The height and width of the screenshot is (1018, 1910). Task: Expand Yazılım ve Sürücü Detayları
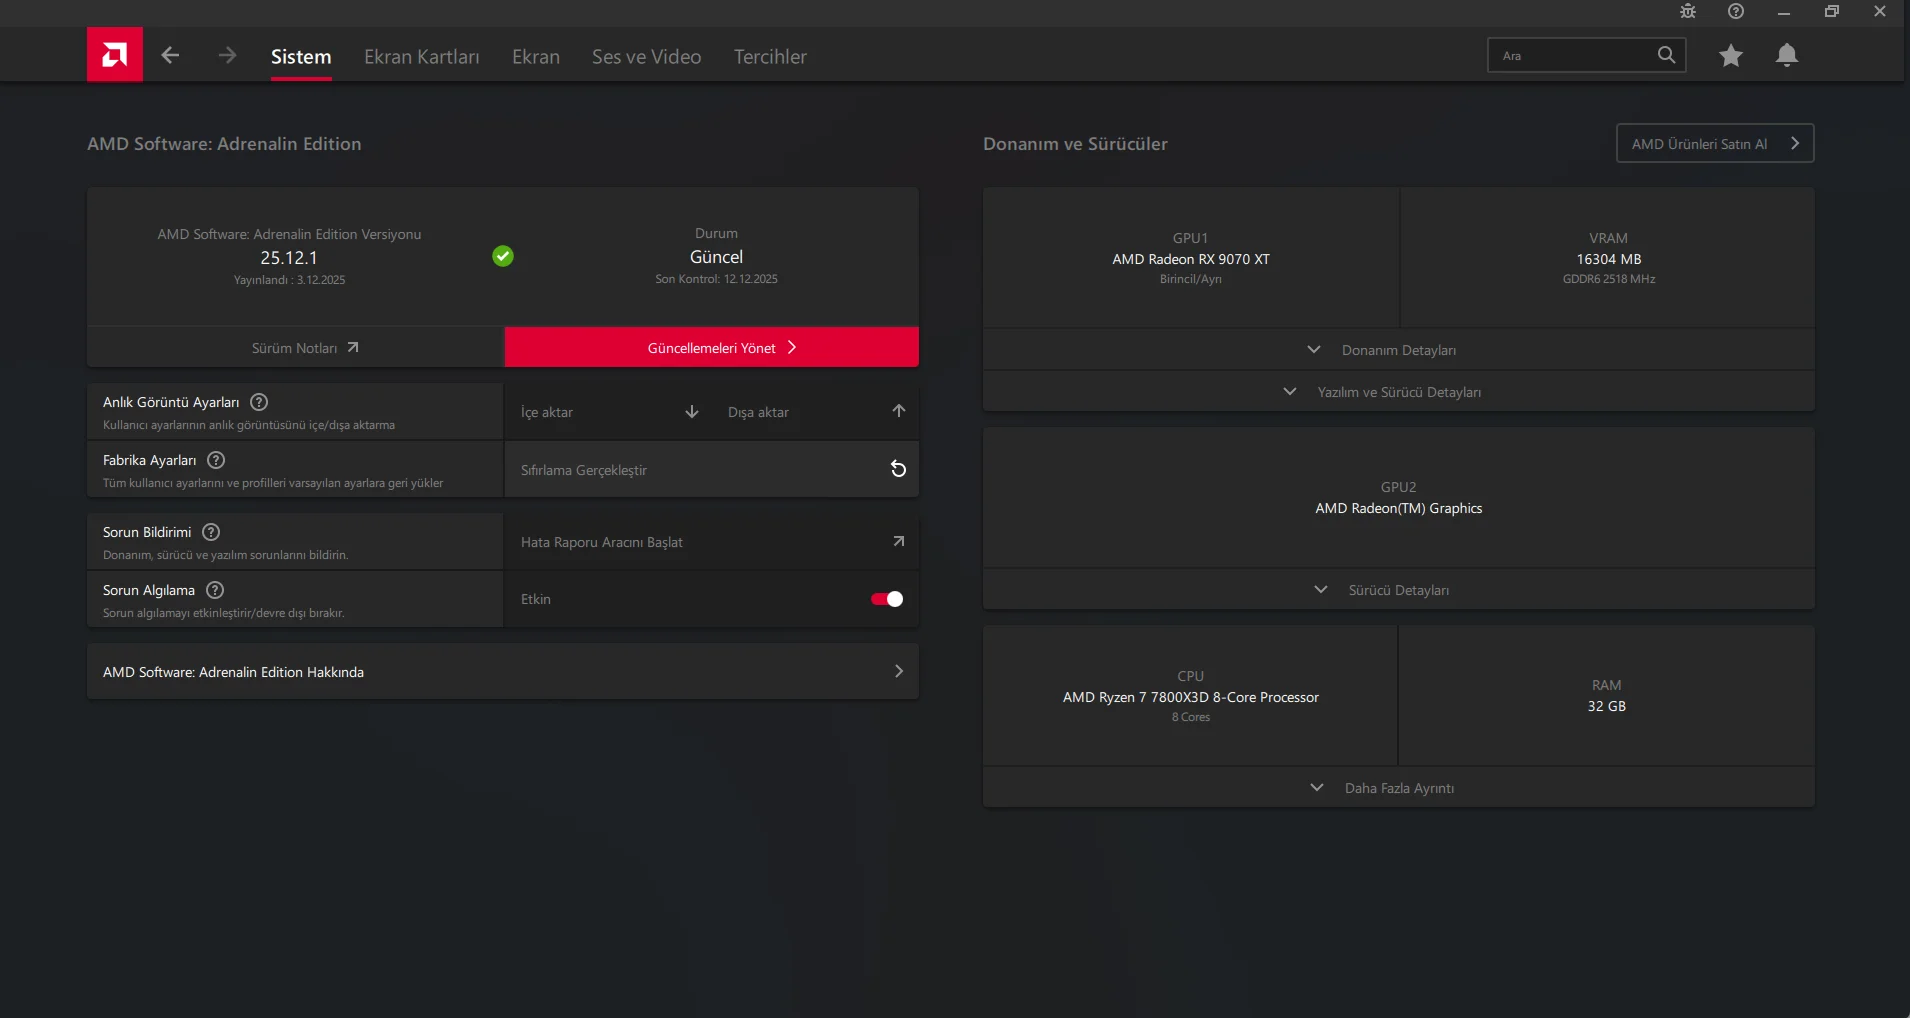pos(1398,392)
